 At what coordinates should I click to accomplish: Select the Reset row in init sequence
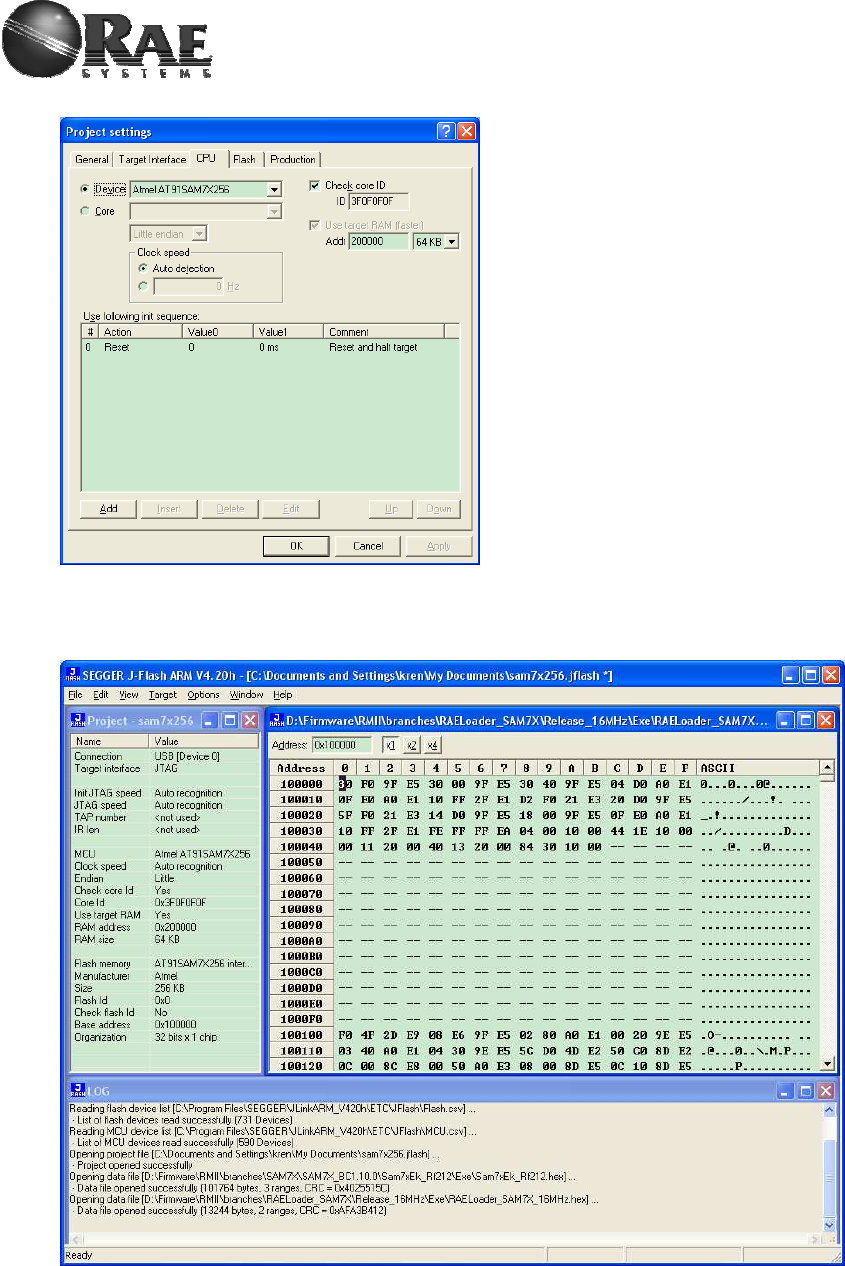[x=270, y=347]
